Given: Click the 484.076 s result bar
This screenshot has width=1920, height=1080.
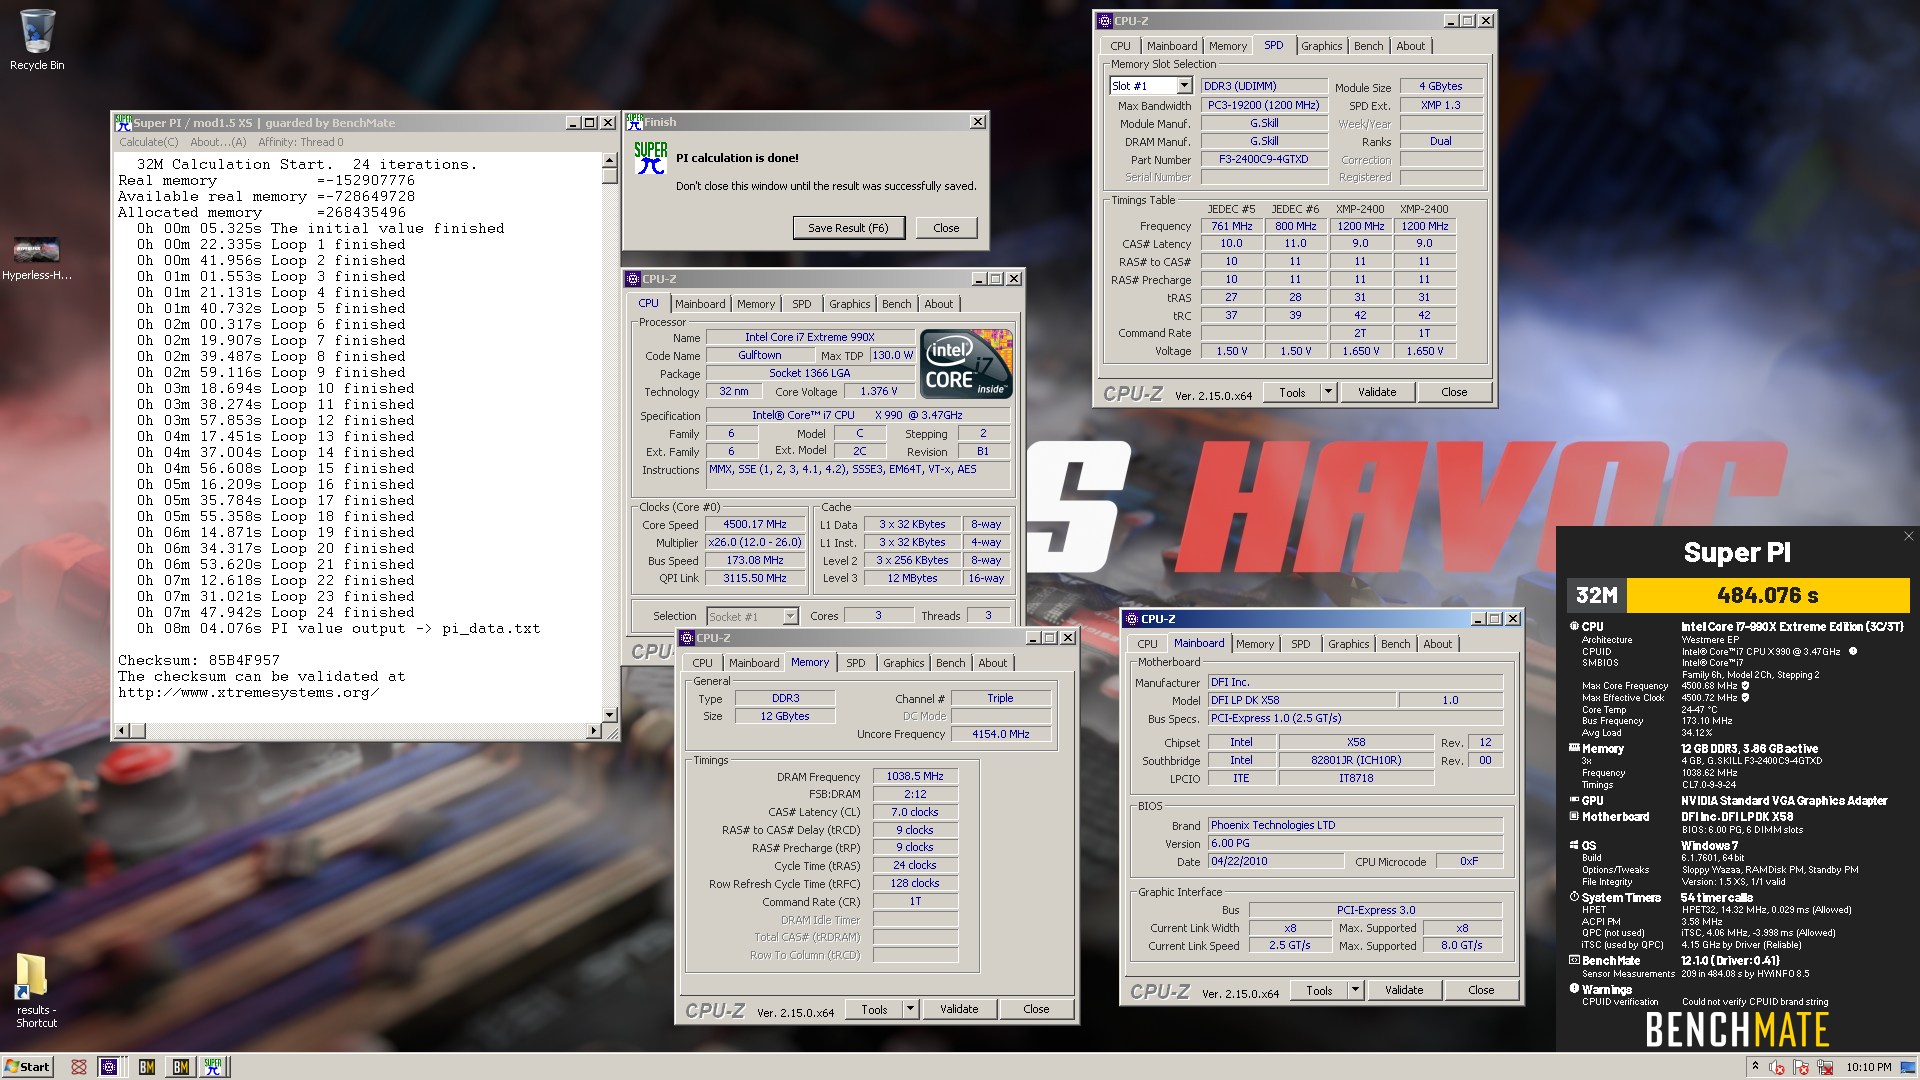Looking at the screenshot, I should click(1767, 595).
